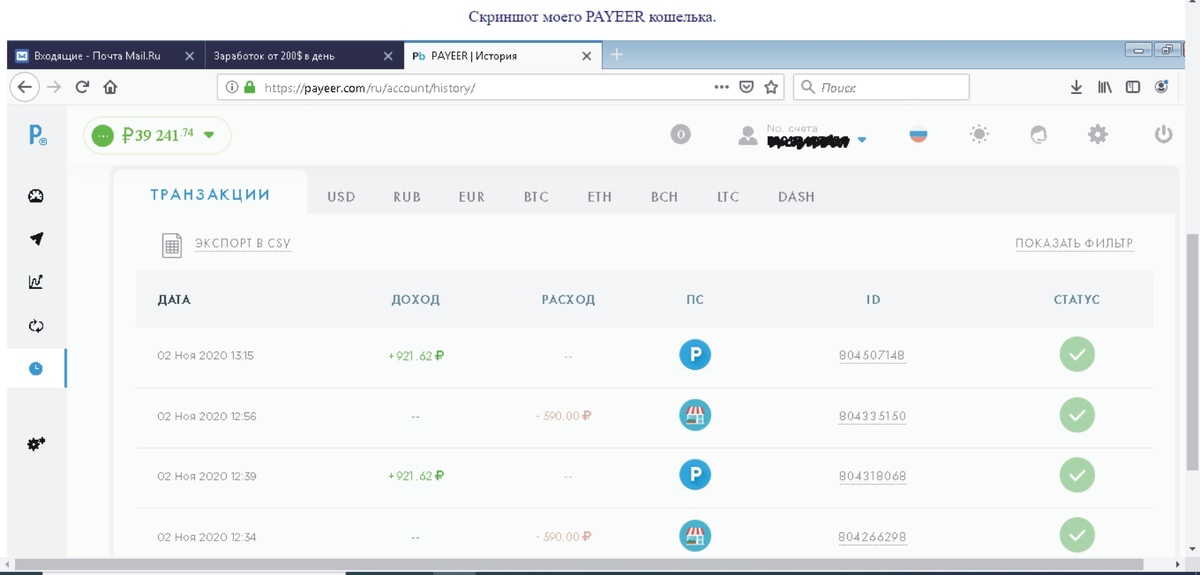
Task: Open transaction ID 804335150
Action: [872, 416]
